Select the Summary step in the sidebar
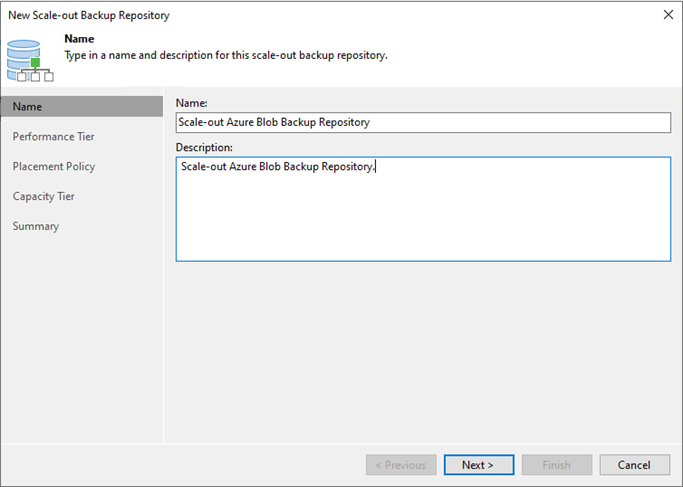The width and height of the screenshot is (683, 487). pyautogui.click(x=36, y=227)
